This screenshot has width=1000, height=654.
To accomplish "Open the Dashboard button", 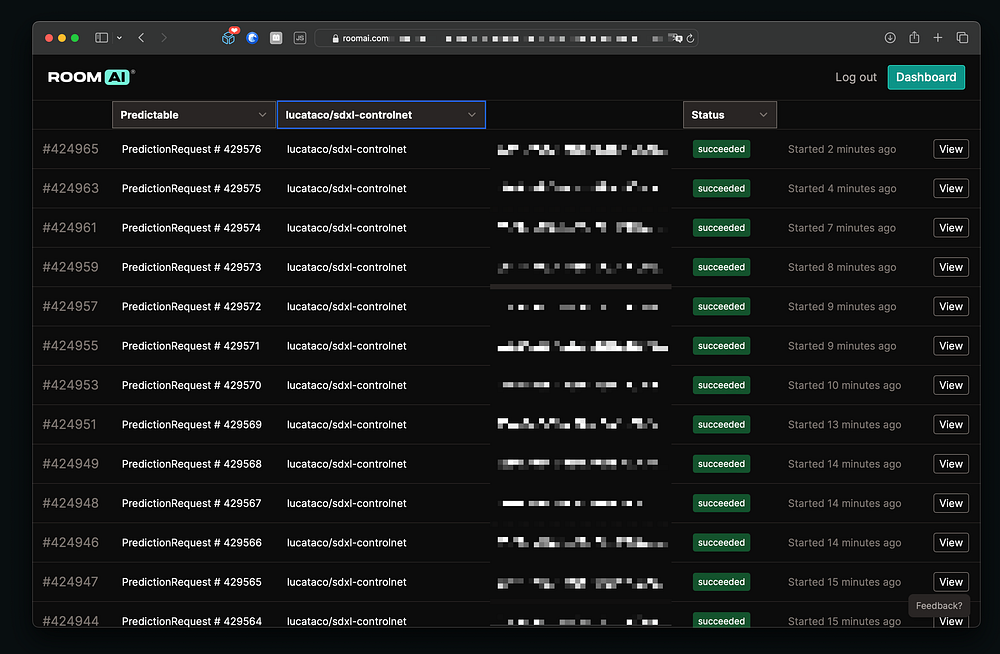I will click(x=925, y=77).
